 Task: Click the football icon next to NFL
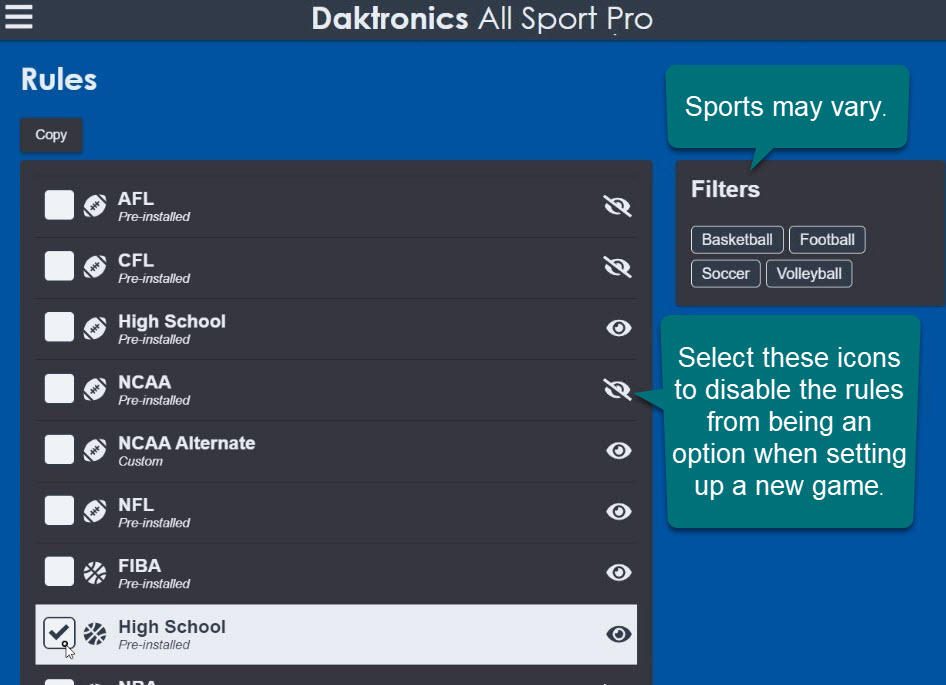tap(94, 511)
